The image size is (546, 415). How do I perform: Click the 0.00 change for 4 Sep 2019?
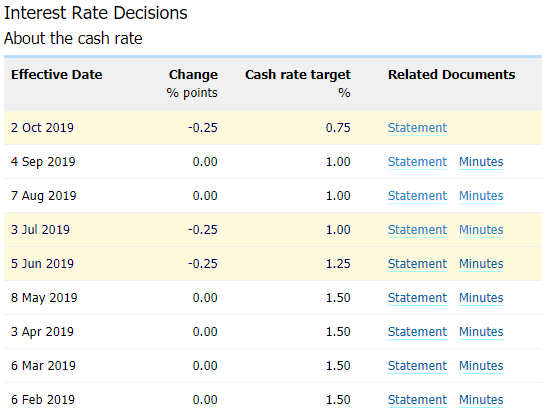pyautogui.click(x=205, y=162)
